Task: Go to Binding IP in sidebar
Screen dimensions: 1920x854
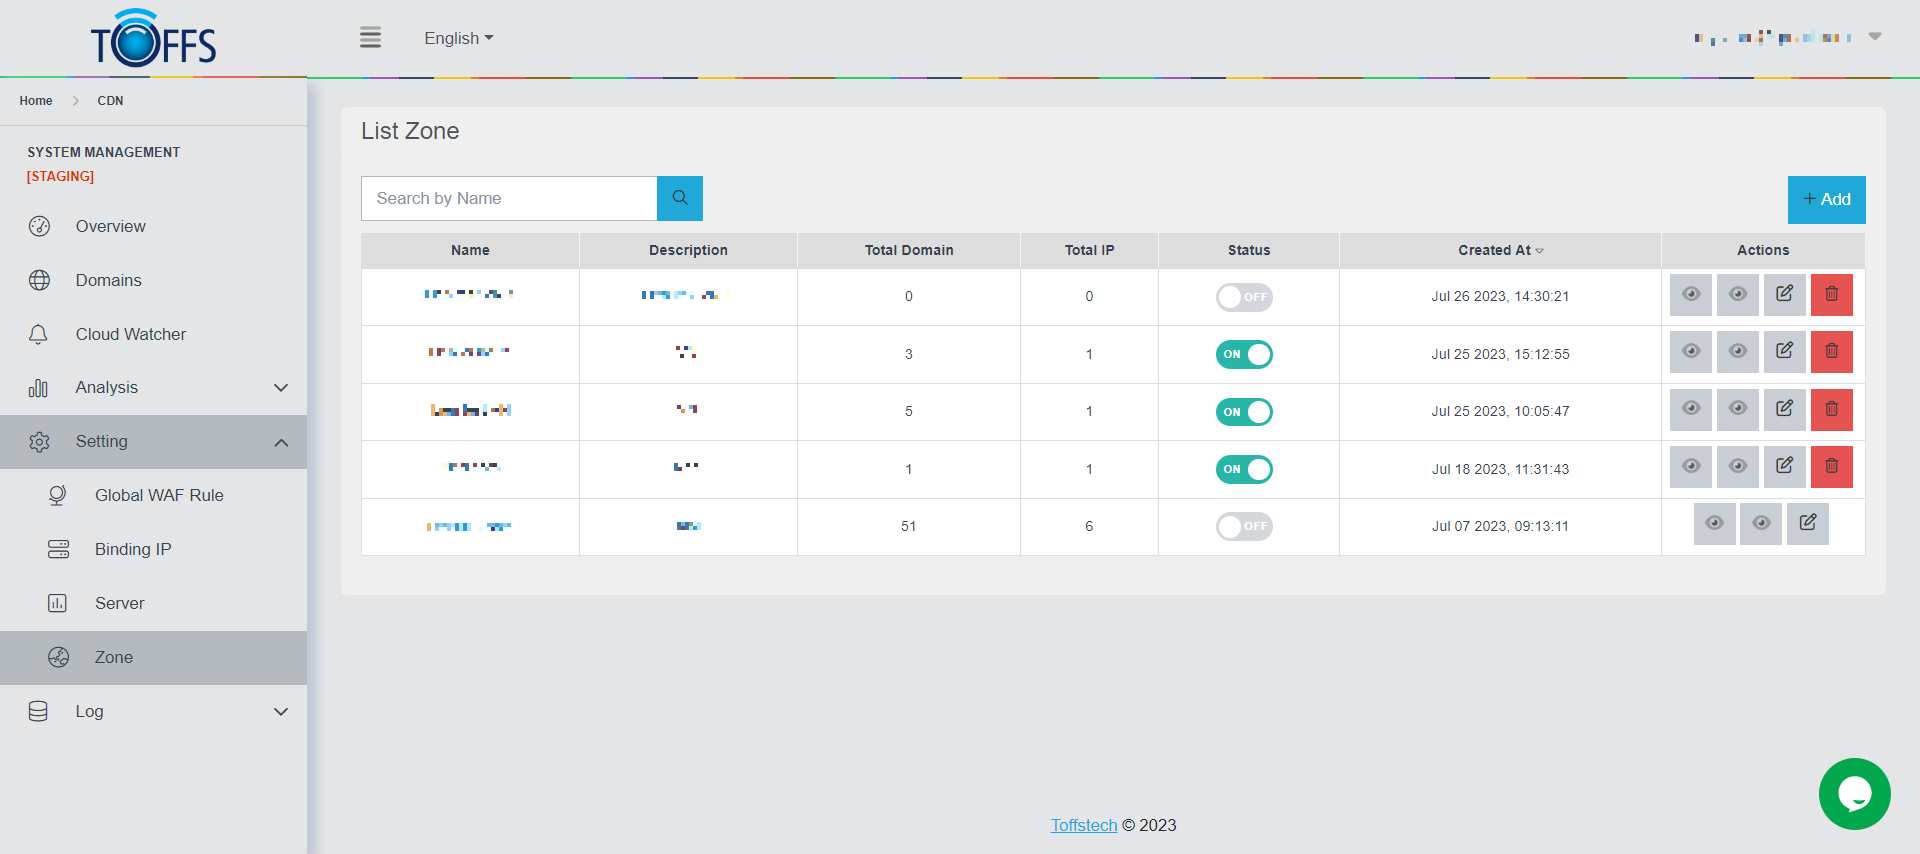Action: click(133, 550)
